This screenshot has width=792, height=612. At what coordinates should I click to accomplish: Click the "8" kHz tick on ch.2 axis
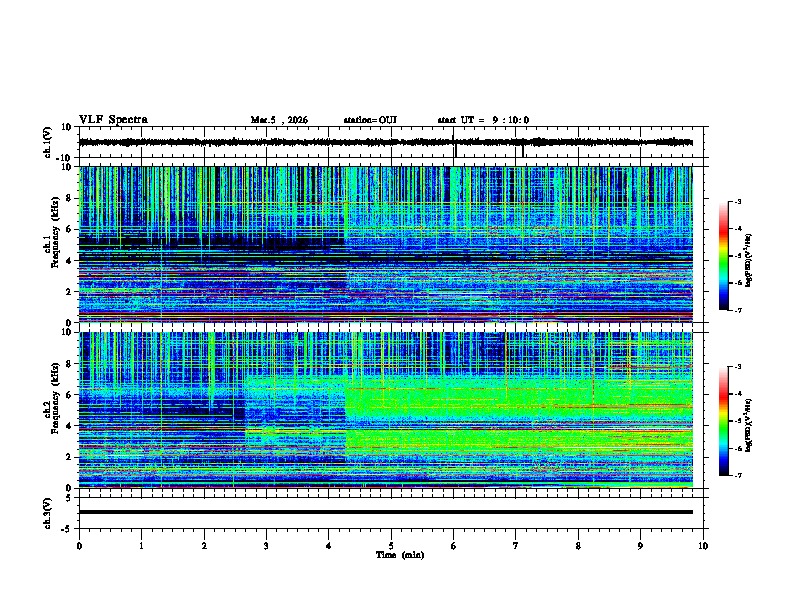click(x=70, y=364)
